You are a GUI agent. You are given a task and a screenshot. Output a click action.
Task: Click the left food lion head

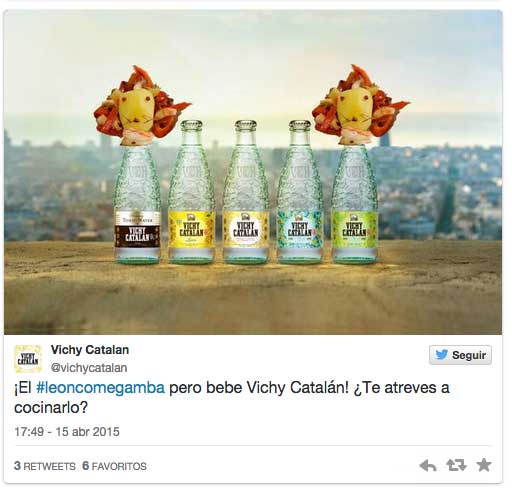[140, 105]
